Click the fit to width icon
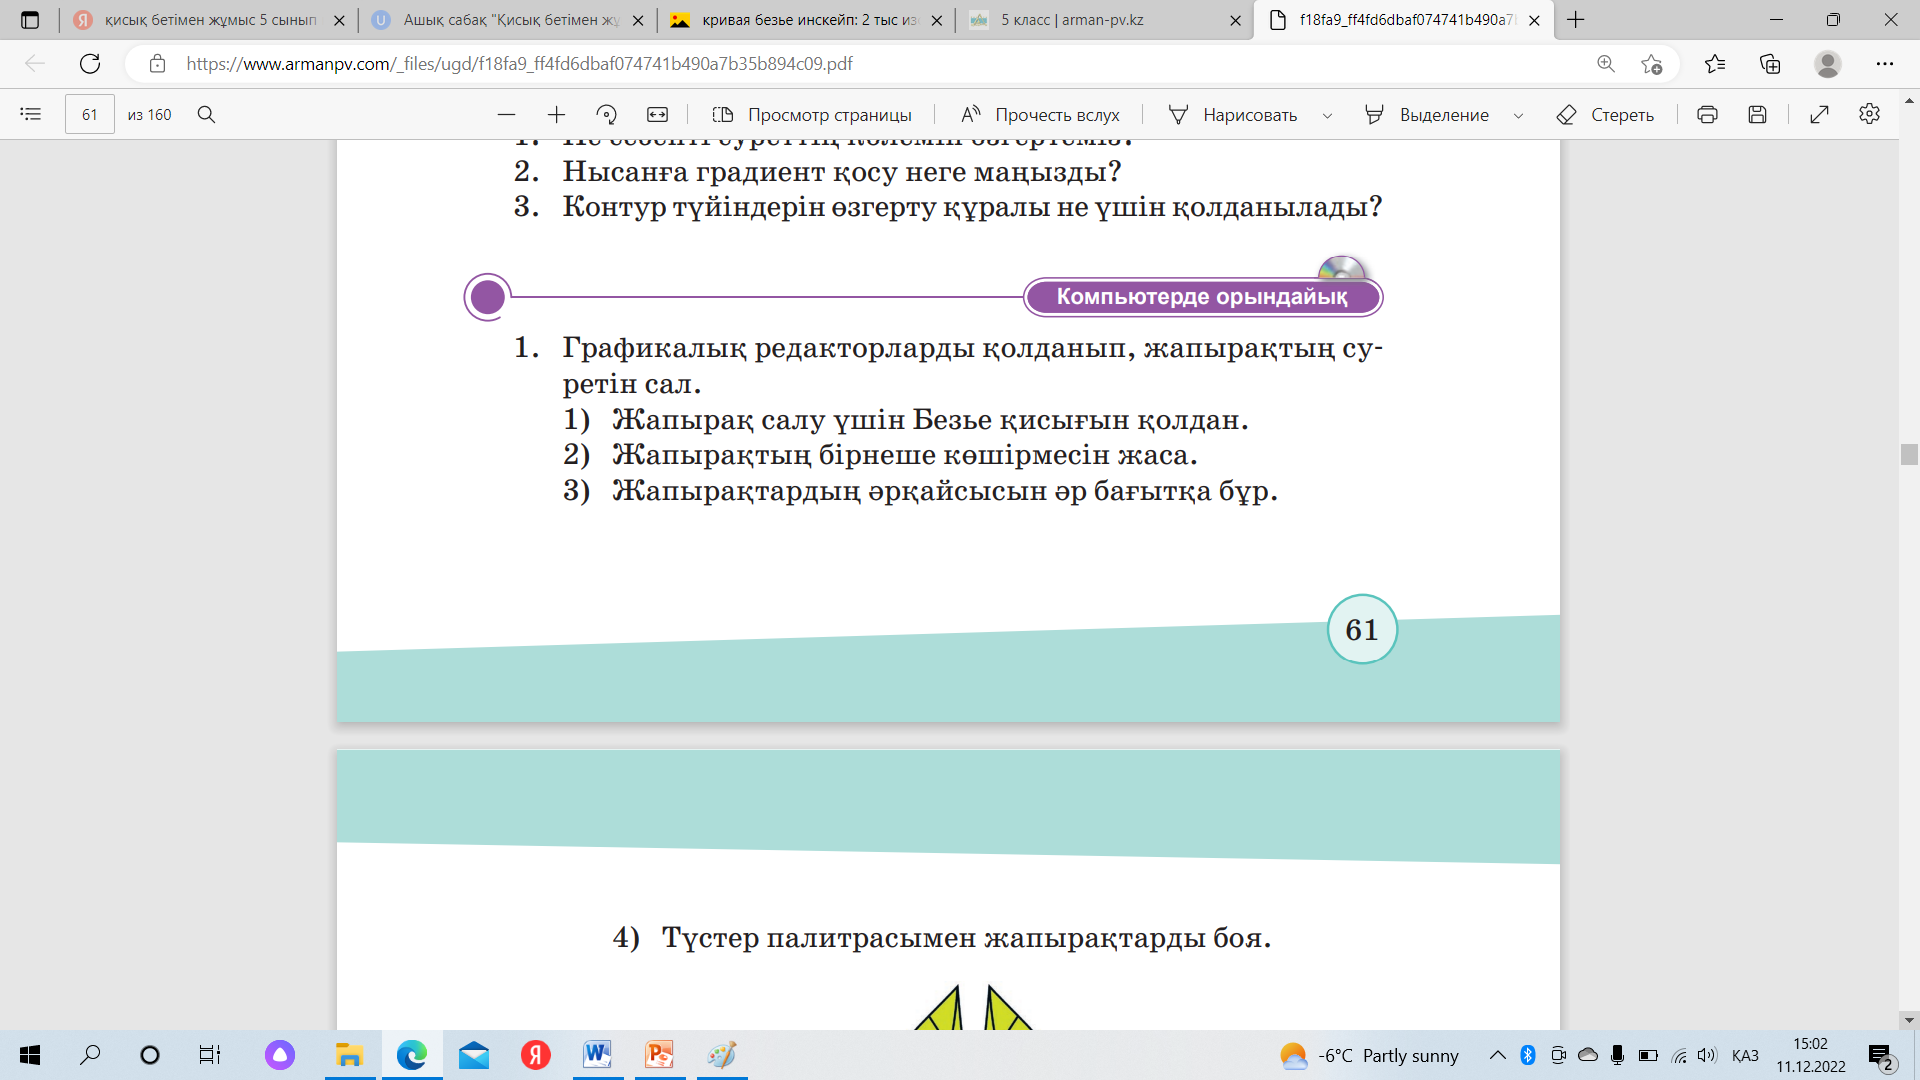Image resolution: width=1920 pixels, height=1080 pixels. [657, 115]
